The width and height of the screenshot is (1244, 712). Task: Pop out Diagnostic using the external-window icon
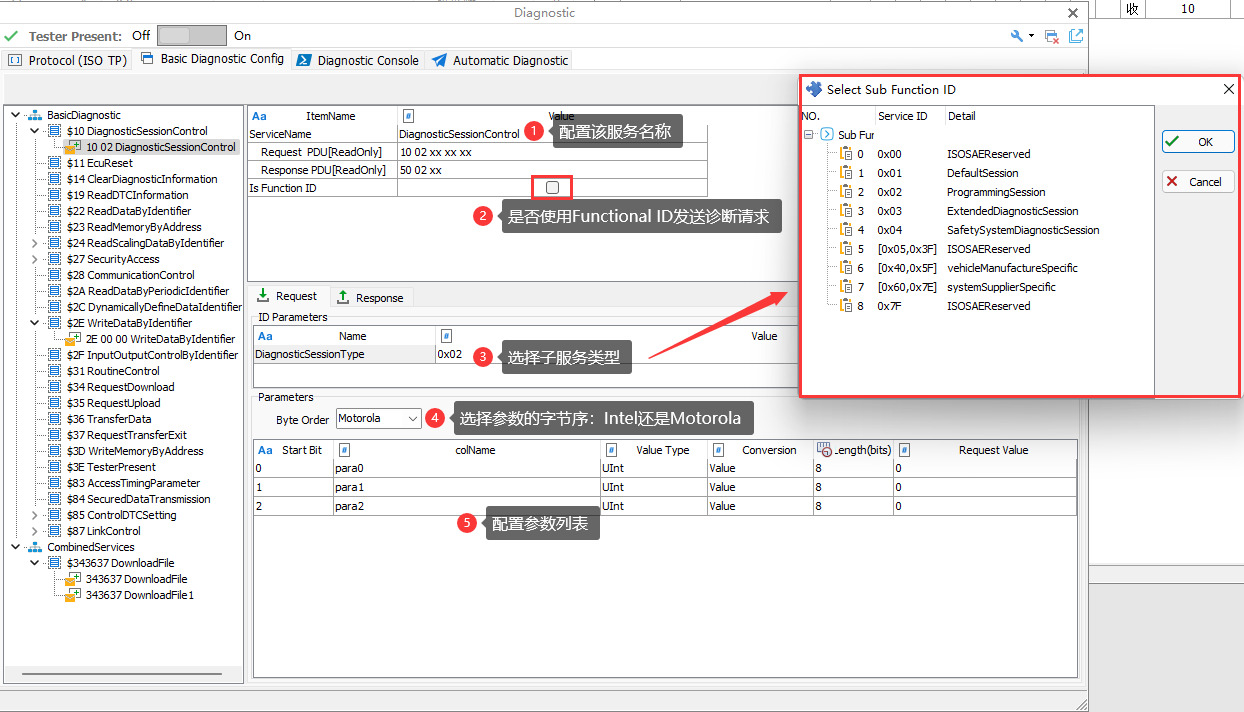[1075, 35]
